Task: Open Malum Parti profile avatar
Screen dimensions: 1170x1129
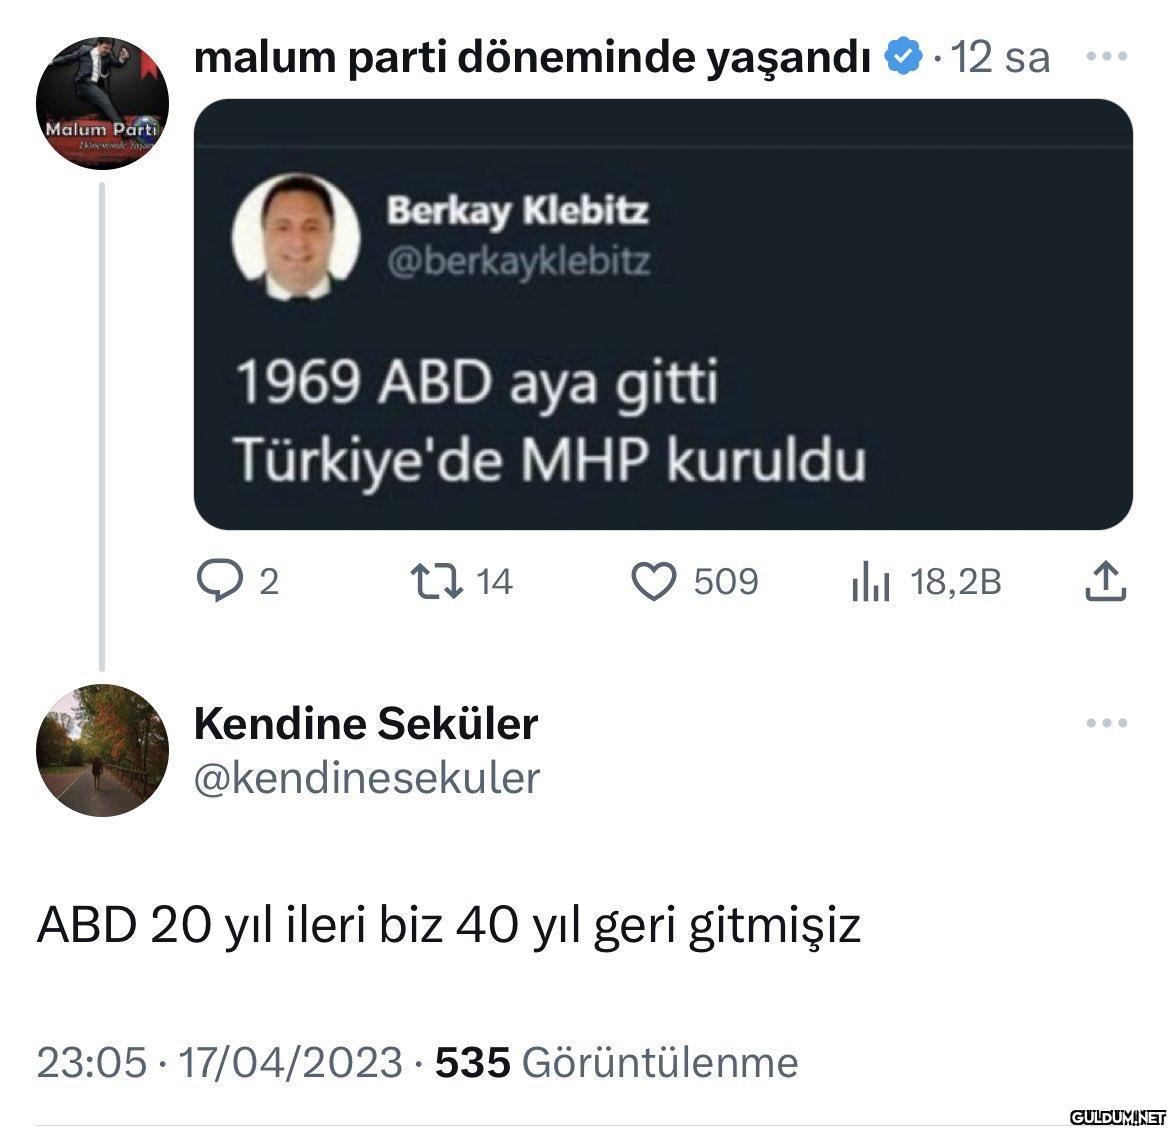Action: pos(102,103)
